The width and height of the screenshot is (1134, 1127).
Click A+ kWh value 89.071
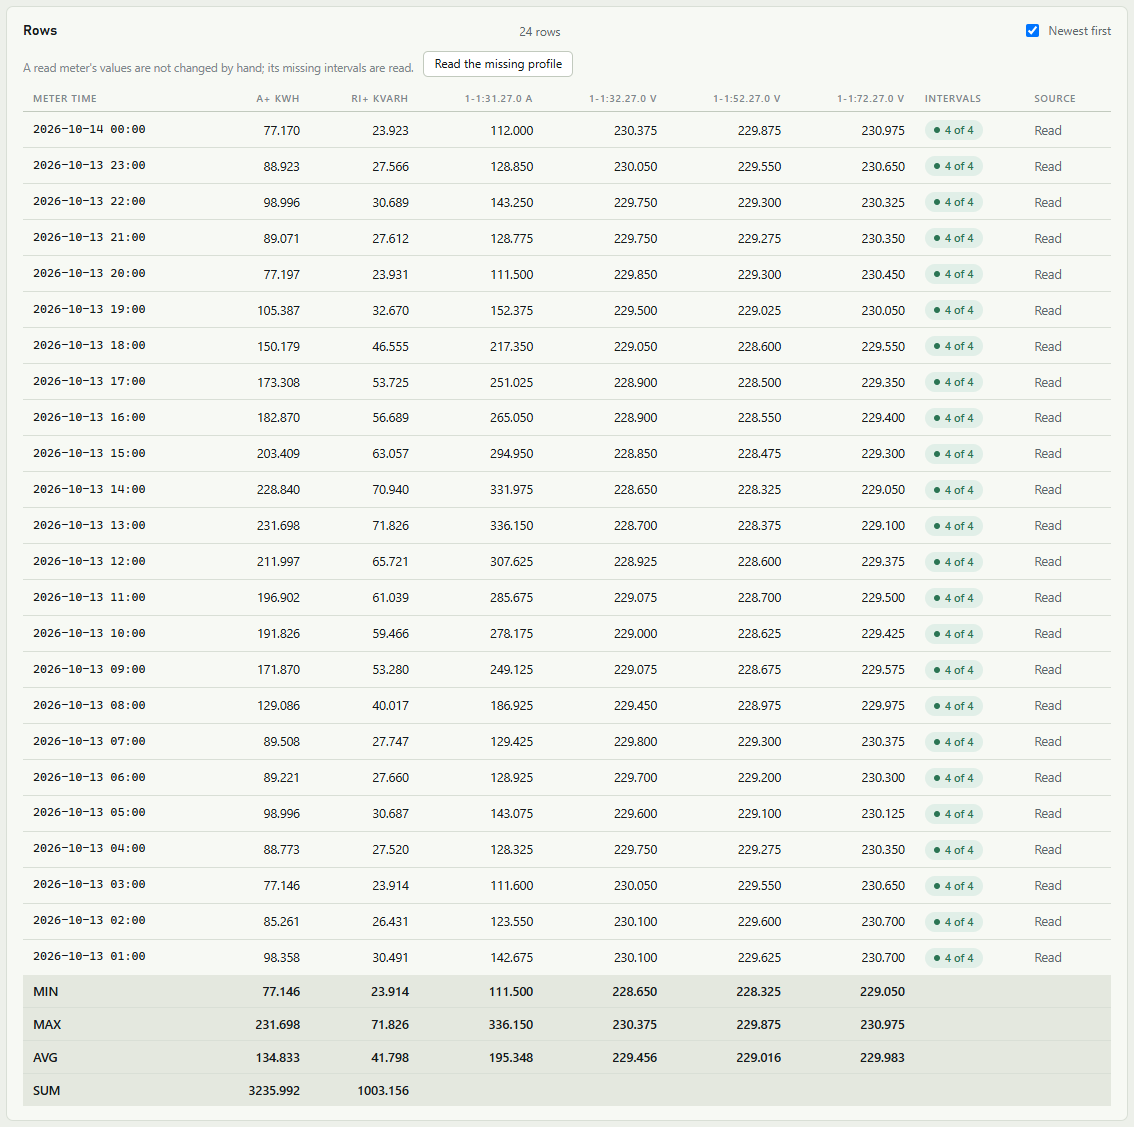281,239
